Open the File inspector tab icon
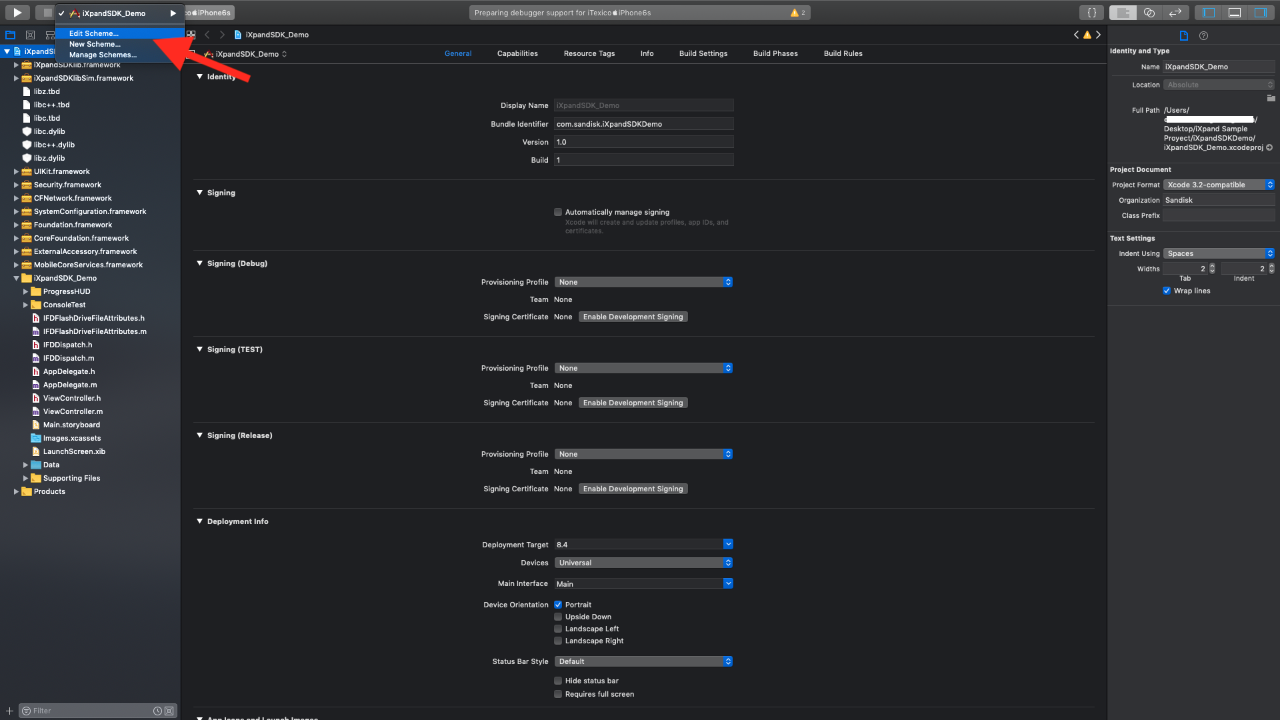 pos(1184,35)
